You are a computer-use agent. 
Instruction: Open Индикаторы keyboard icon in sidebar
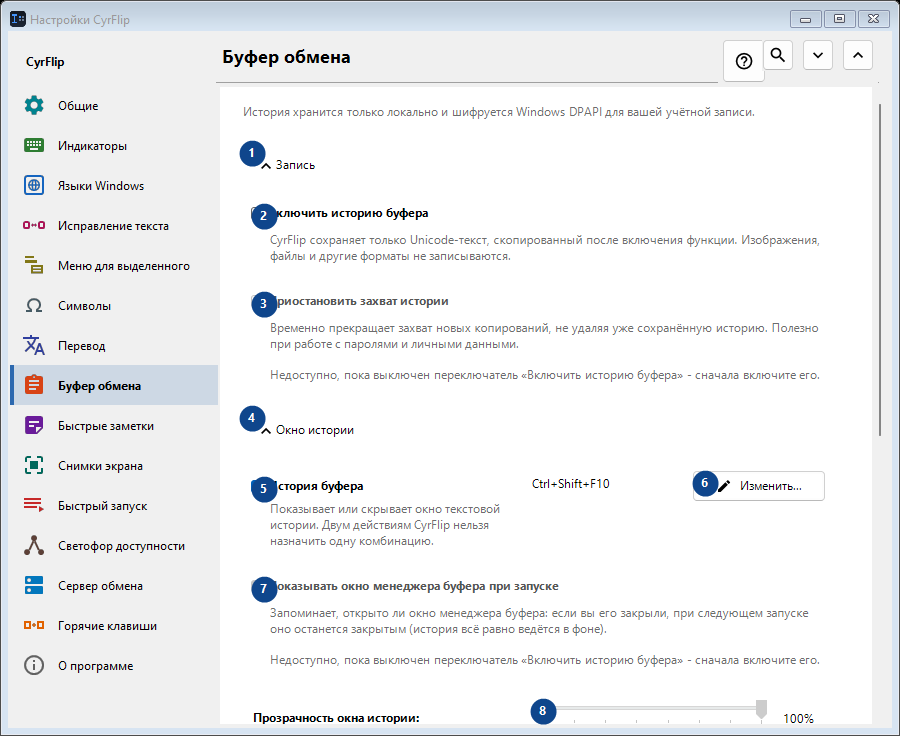click(x=34, y=146)
